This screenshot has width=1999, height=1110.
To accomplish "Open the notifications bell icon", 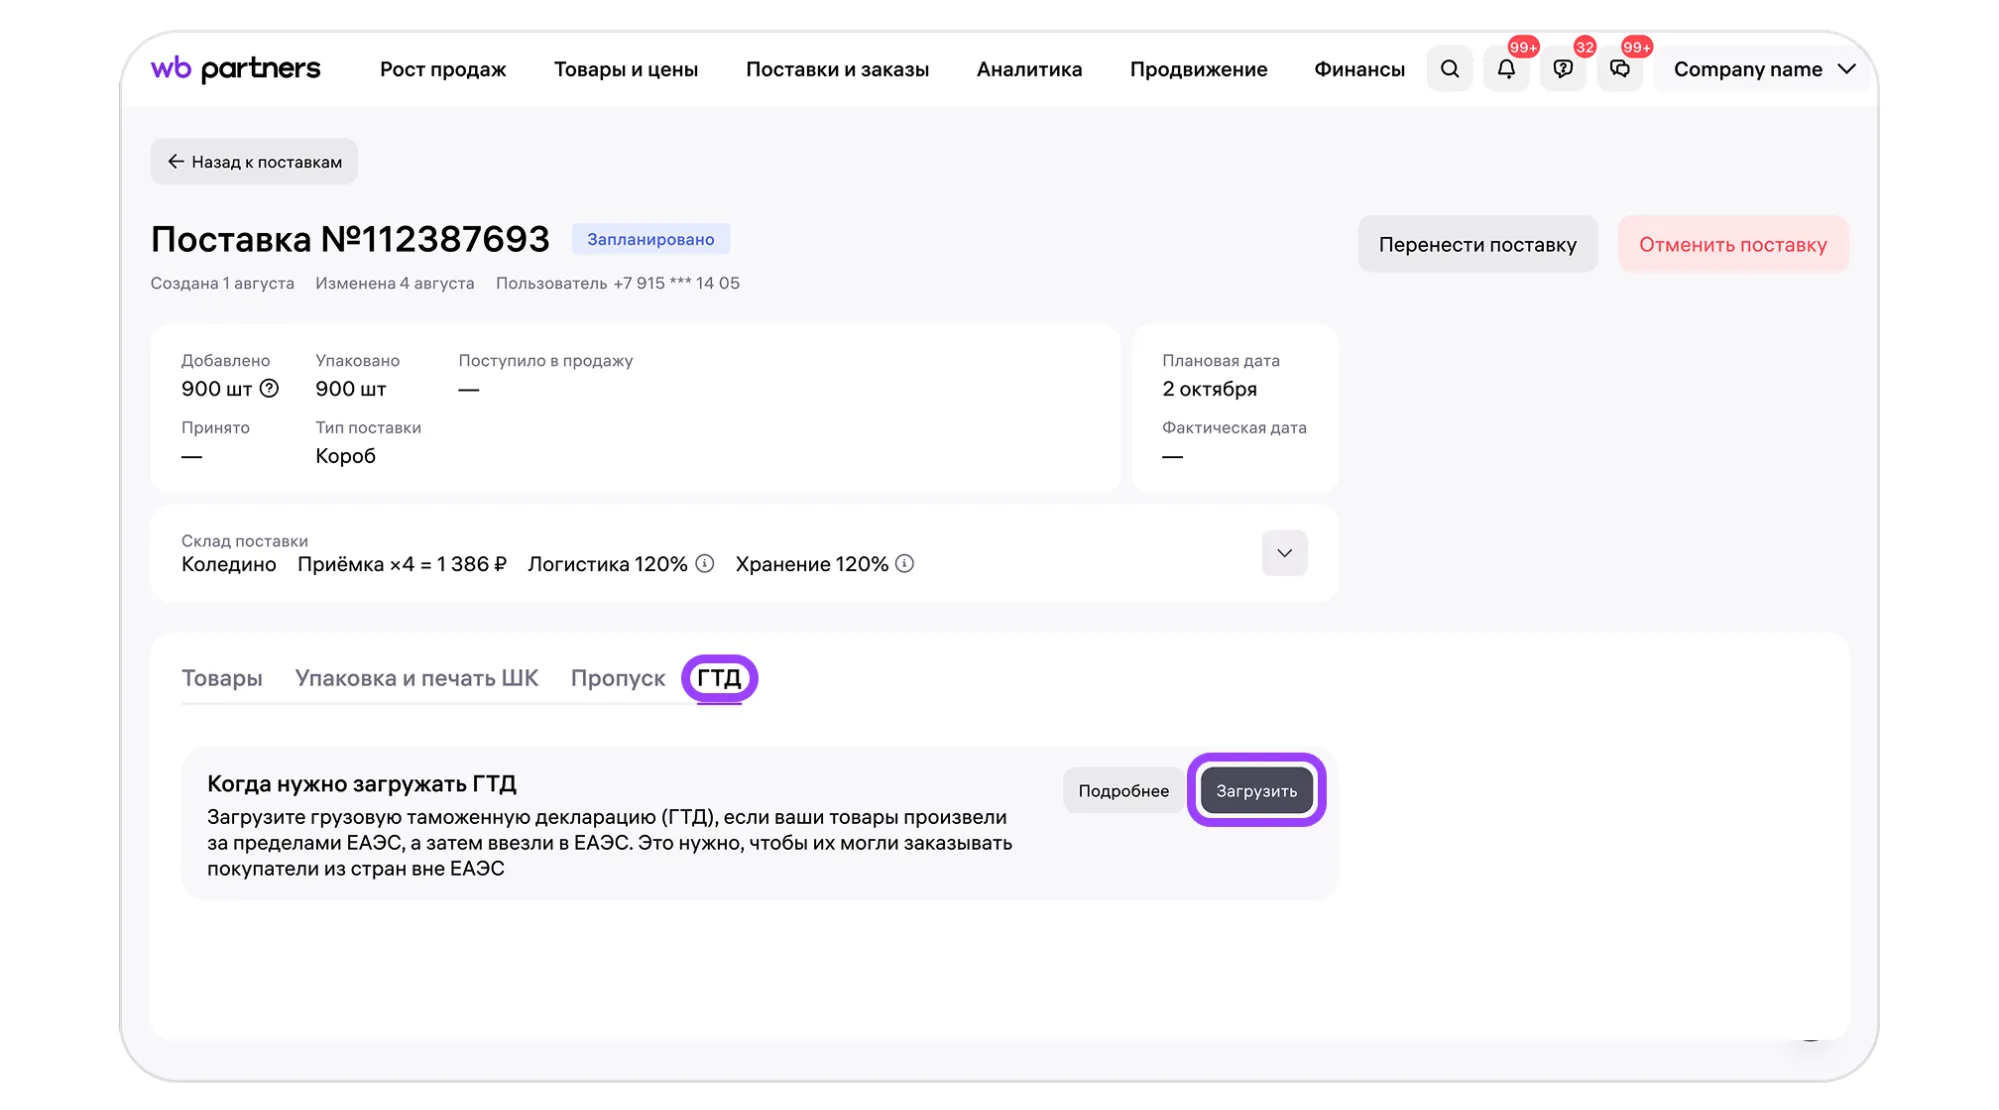I will (1506, 69).
